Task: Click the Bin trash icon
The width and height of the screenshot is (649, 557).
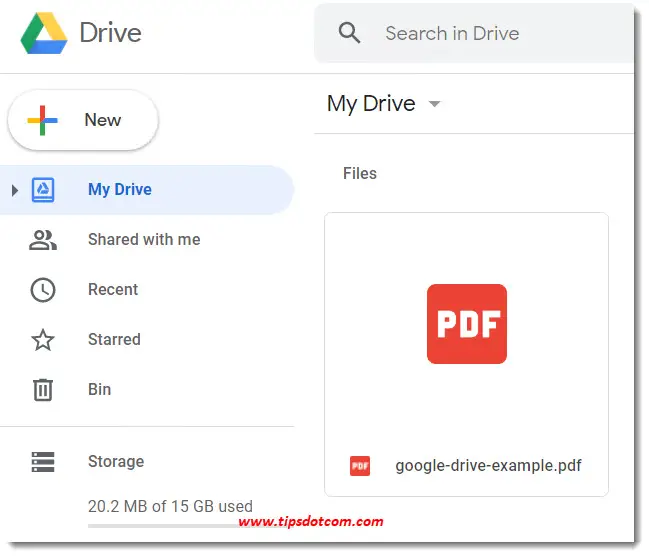Action: click(x=43, y=390)
